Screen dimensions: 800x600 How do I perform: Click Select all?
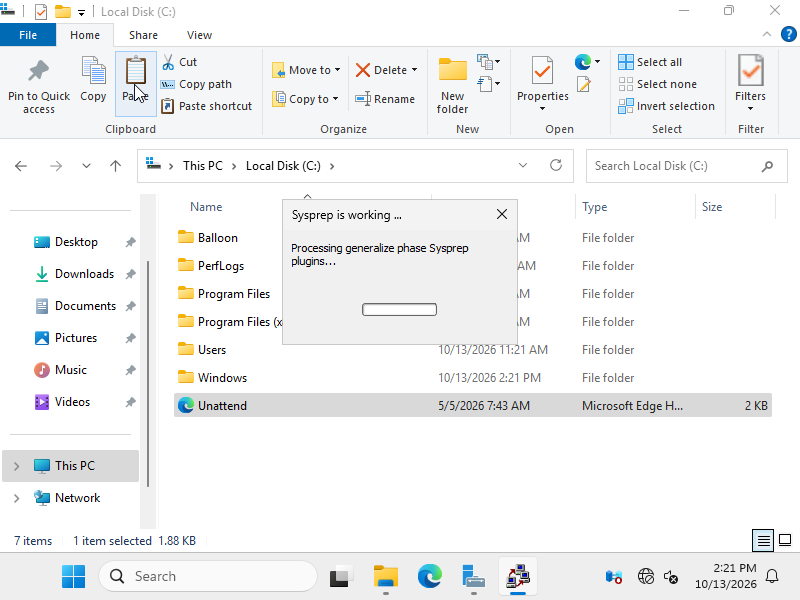click(x=650, y=62)
